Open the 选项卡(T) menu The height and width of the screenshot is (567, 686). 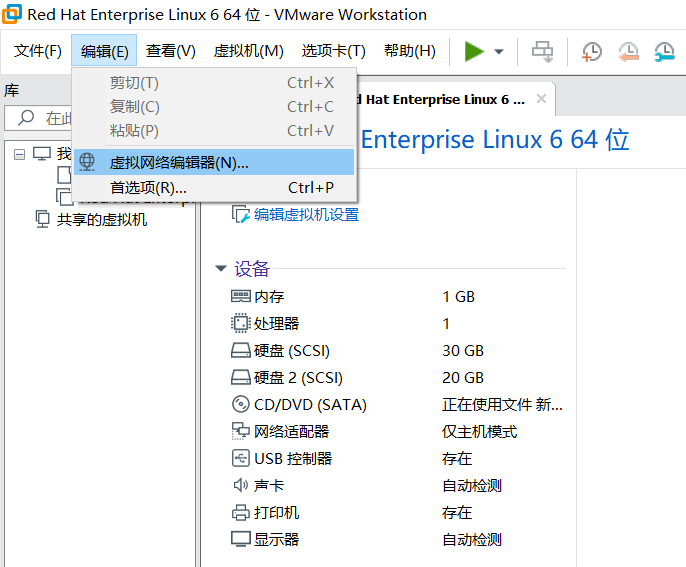pyautogui.click(x=333, y=51)
